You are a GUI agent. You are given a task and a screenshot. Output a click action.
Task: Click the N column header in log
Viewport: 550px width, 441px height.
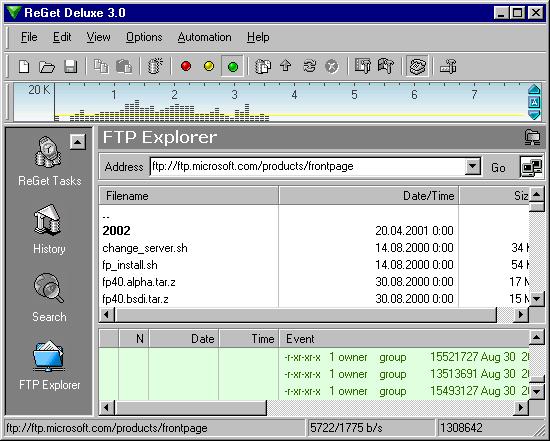(x=134, y=339)
